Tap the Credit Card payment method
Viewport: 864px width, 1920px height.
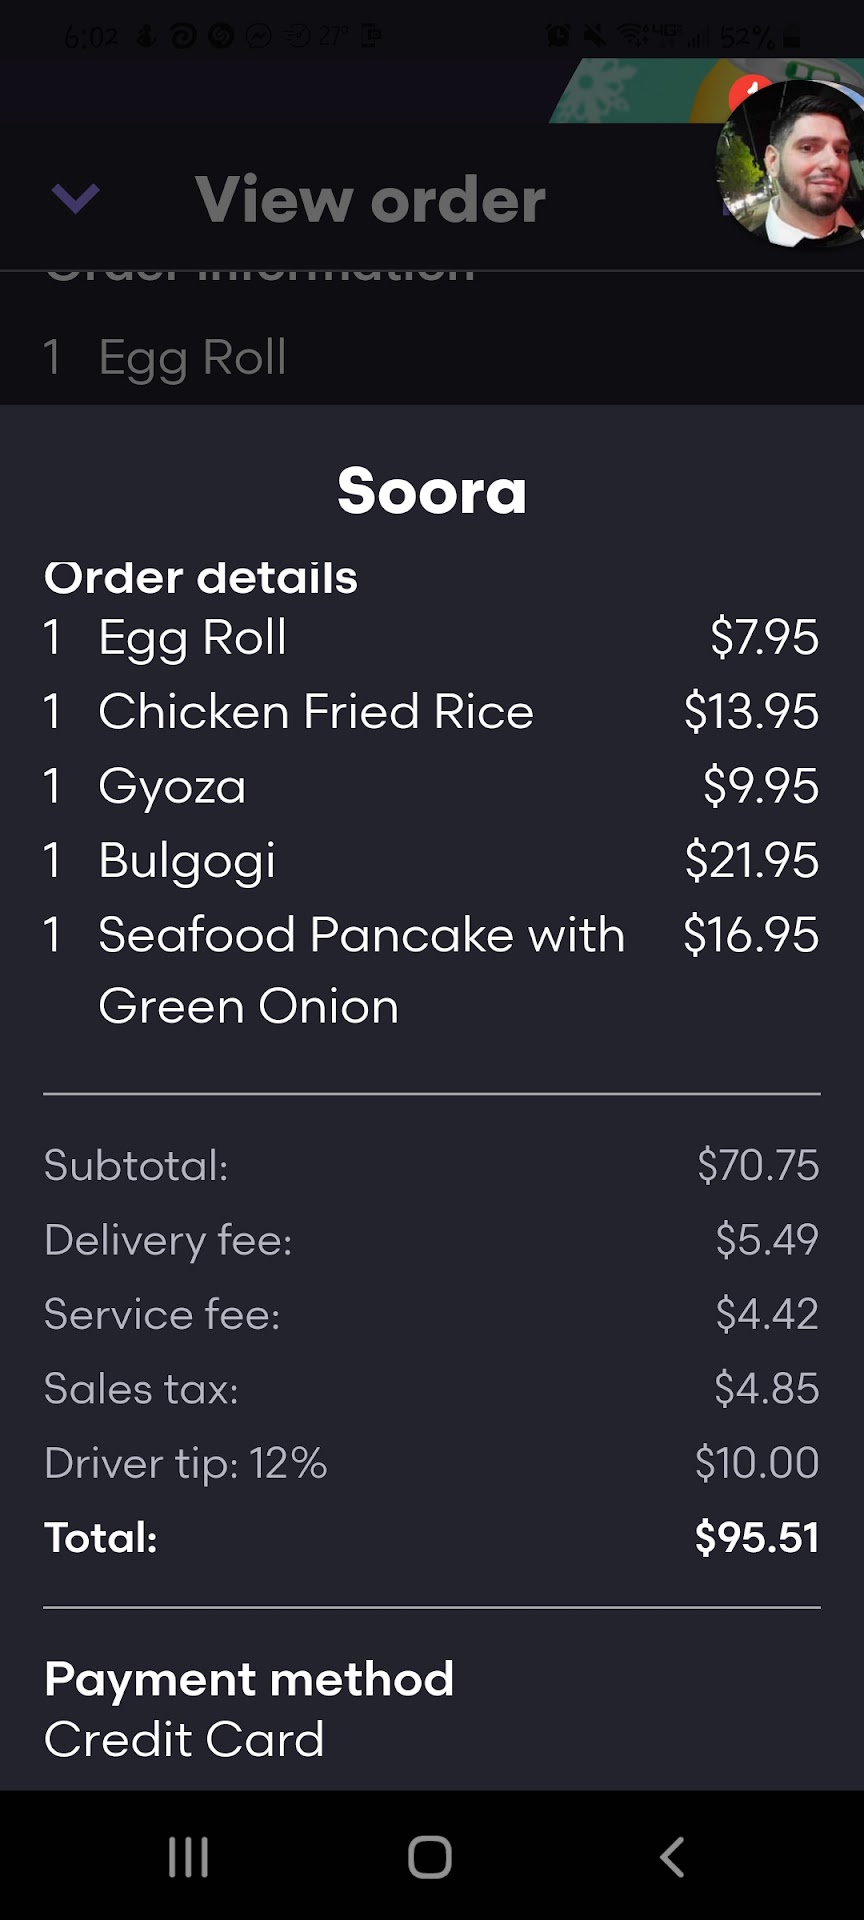185,1739
